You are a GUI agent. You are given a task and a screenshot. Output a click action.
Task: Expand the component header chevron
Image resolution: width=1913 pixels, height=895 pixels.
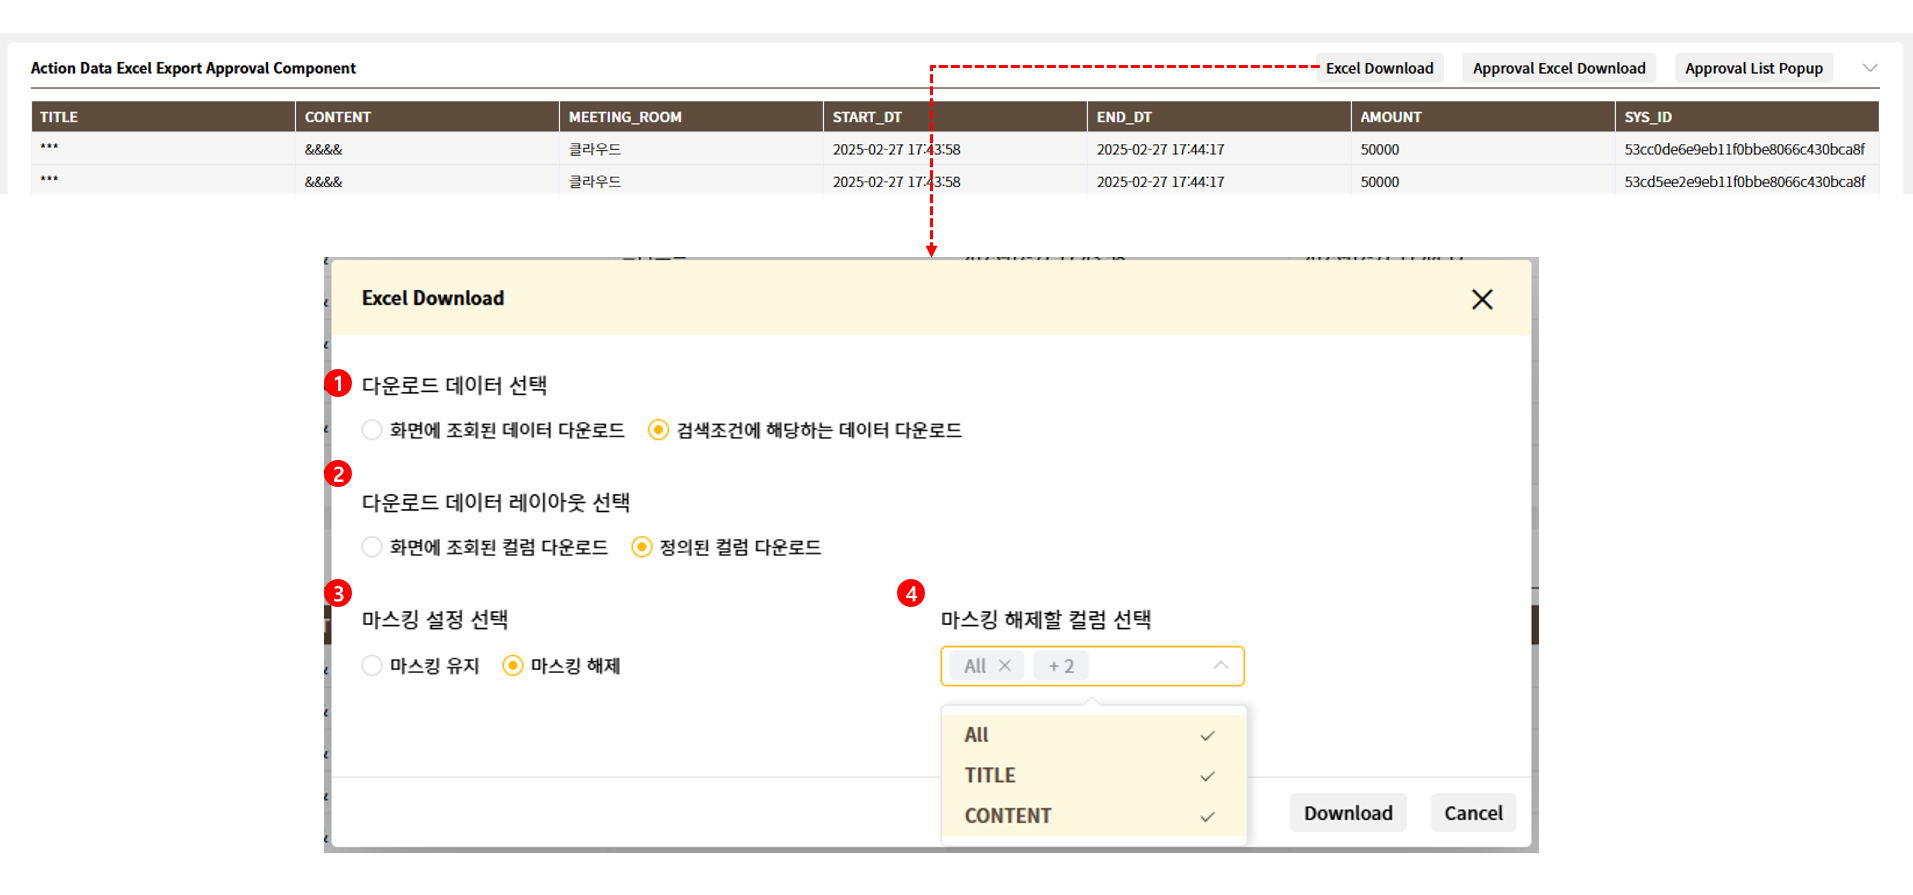coord(1869,68)
